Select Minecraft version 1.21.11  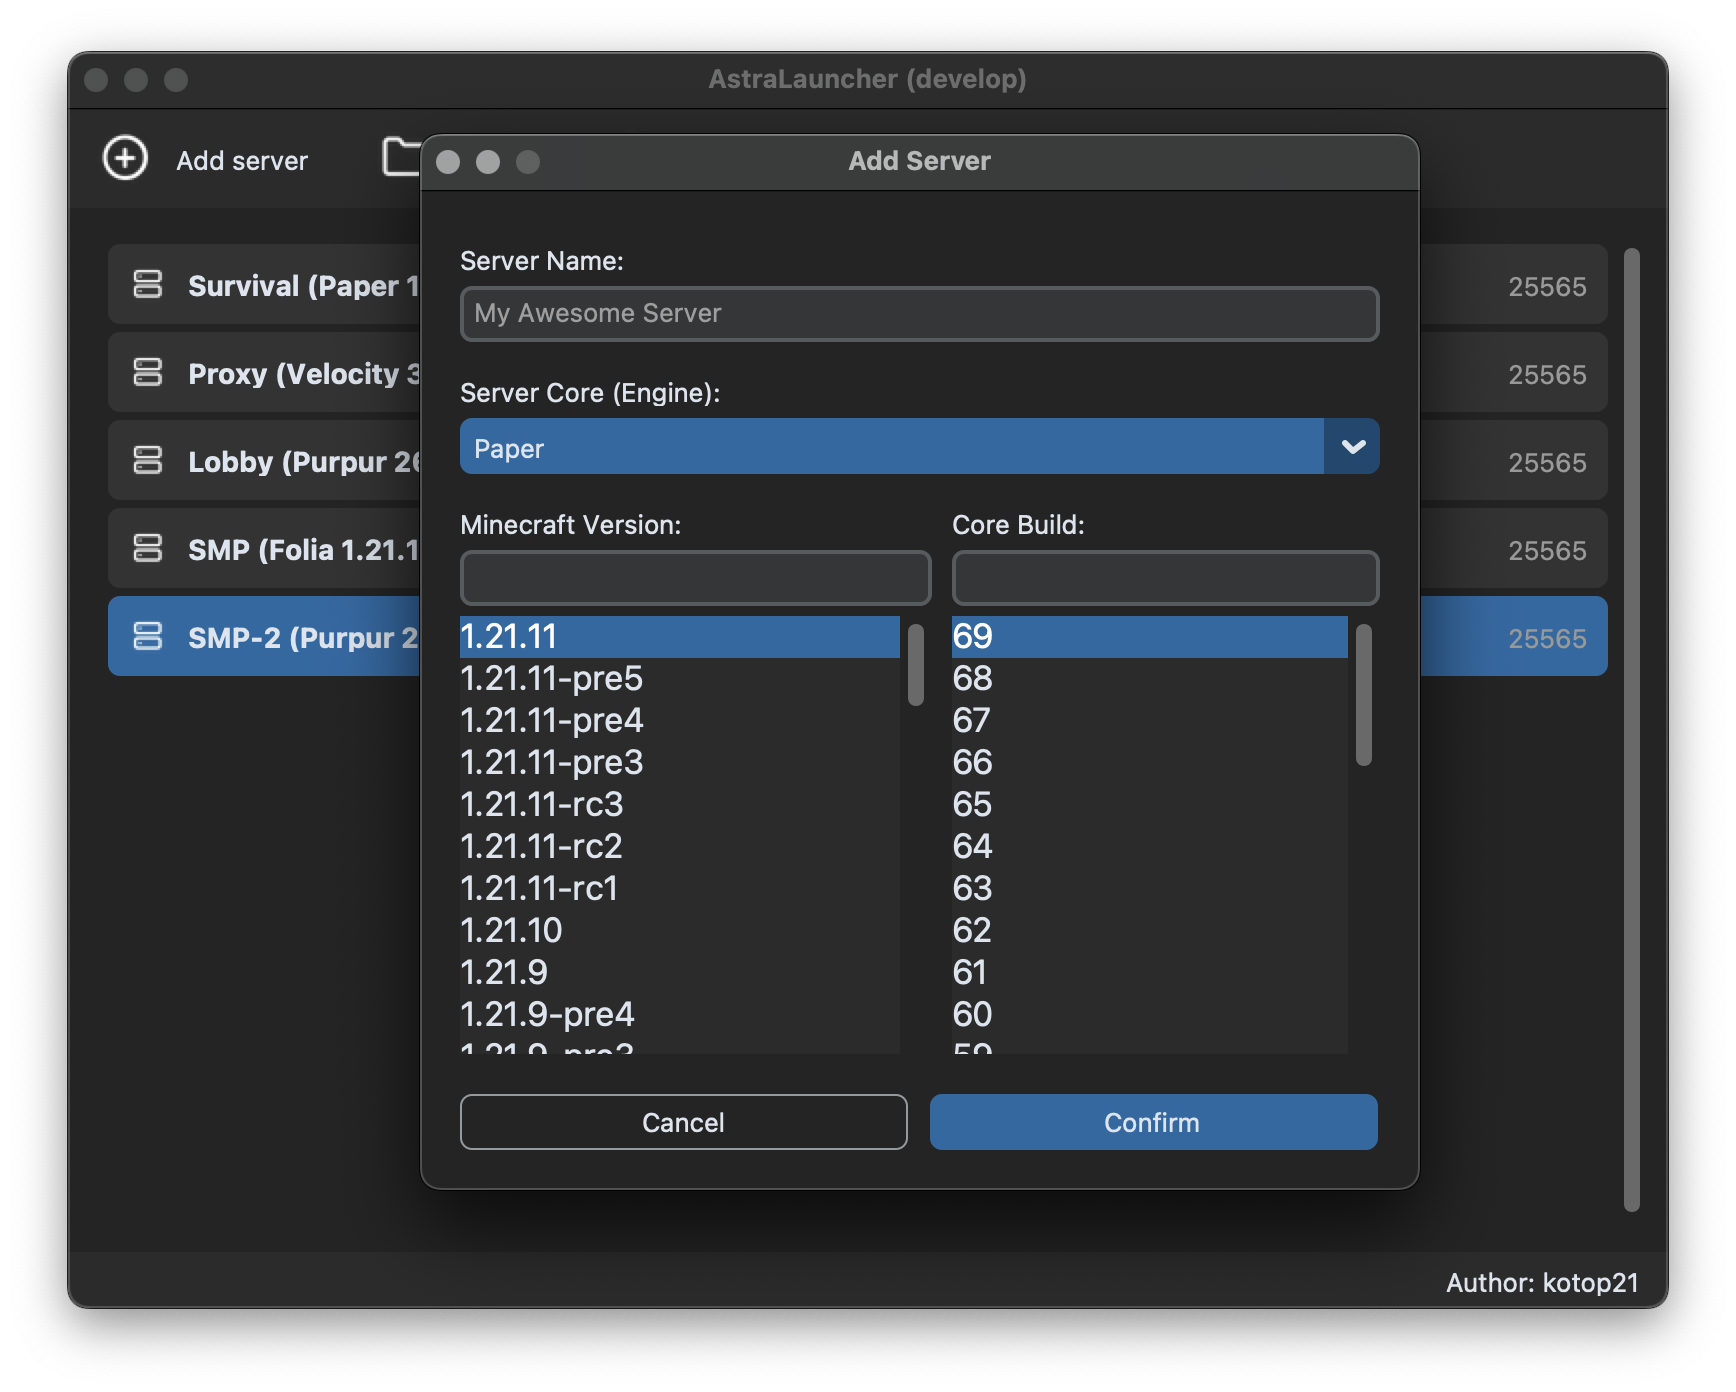(x=679, y=636)
